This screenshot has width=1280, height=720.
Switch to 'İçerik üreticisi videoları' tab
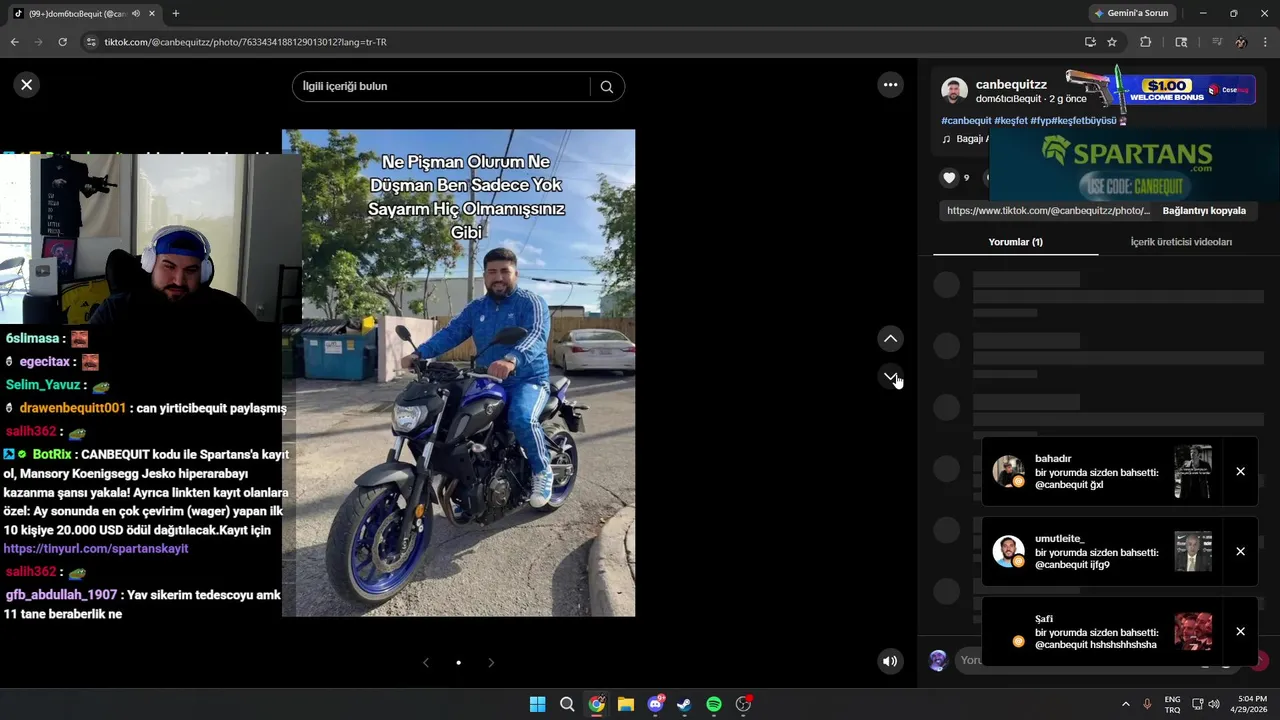pyautogui.click(x=1181, y=242)
